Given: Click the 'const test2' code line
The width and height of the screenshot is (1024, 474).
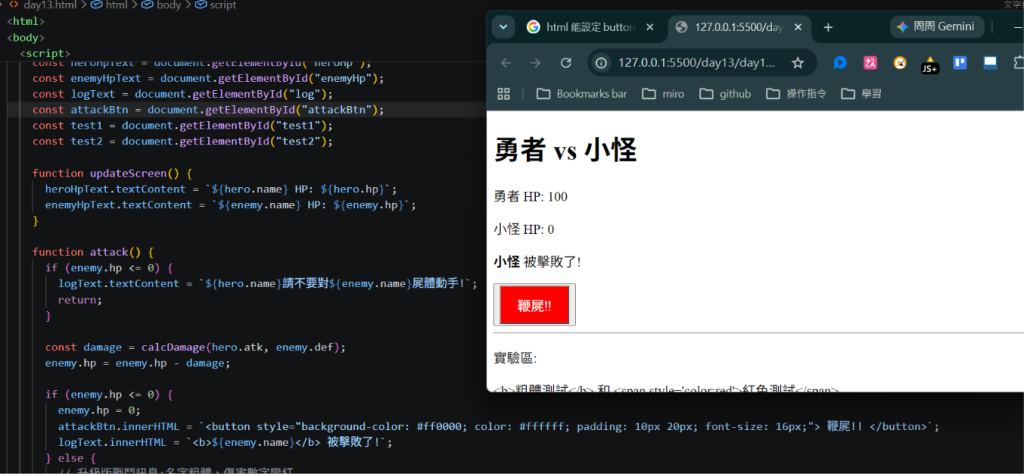Looking at the screenshot, I should point(183,141).
